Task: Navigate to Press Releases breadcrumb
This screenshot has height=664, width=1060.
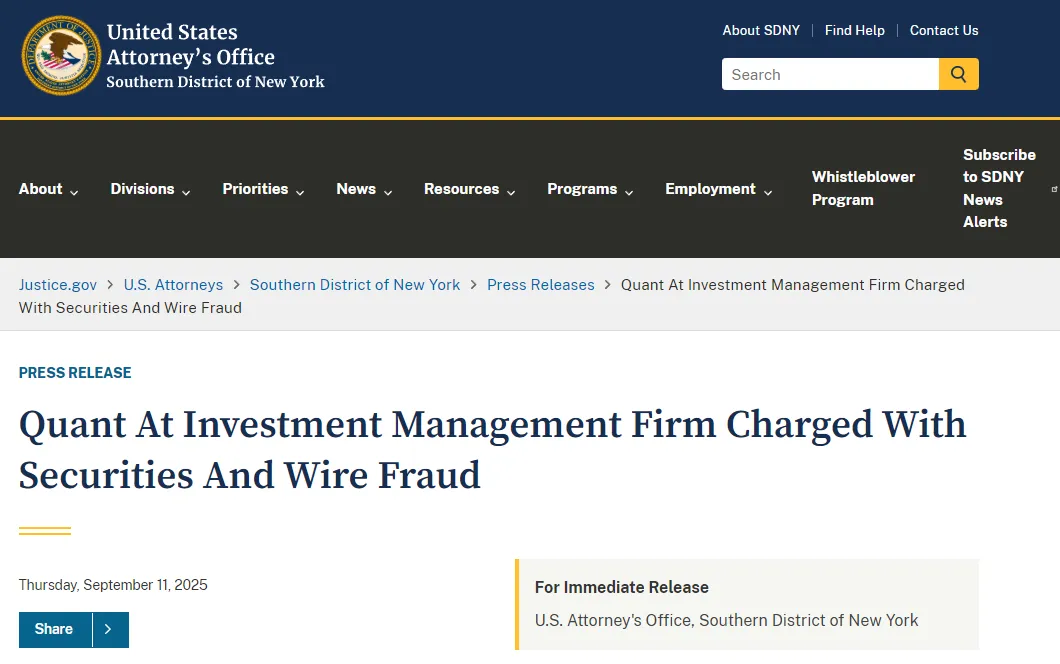Action: [541, 285]
